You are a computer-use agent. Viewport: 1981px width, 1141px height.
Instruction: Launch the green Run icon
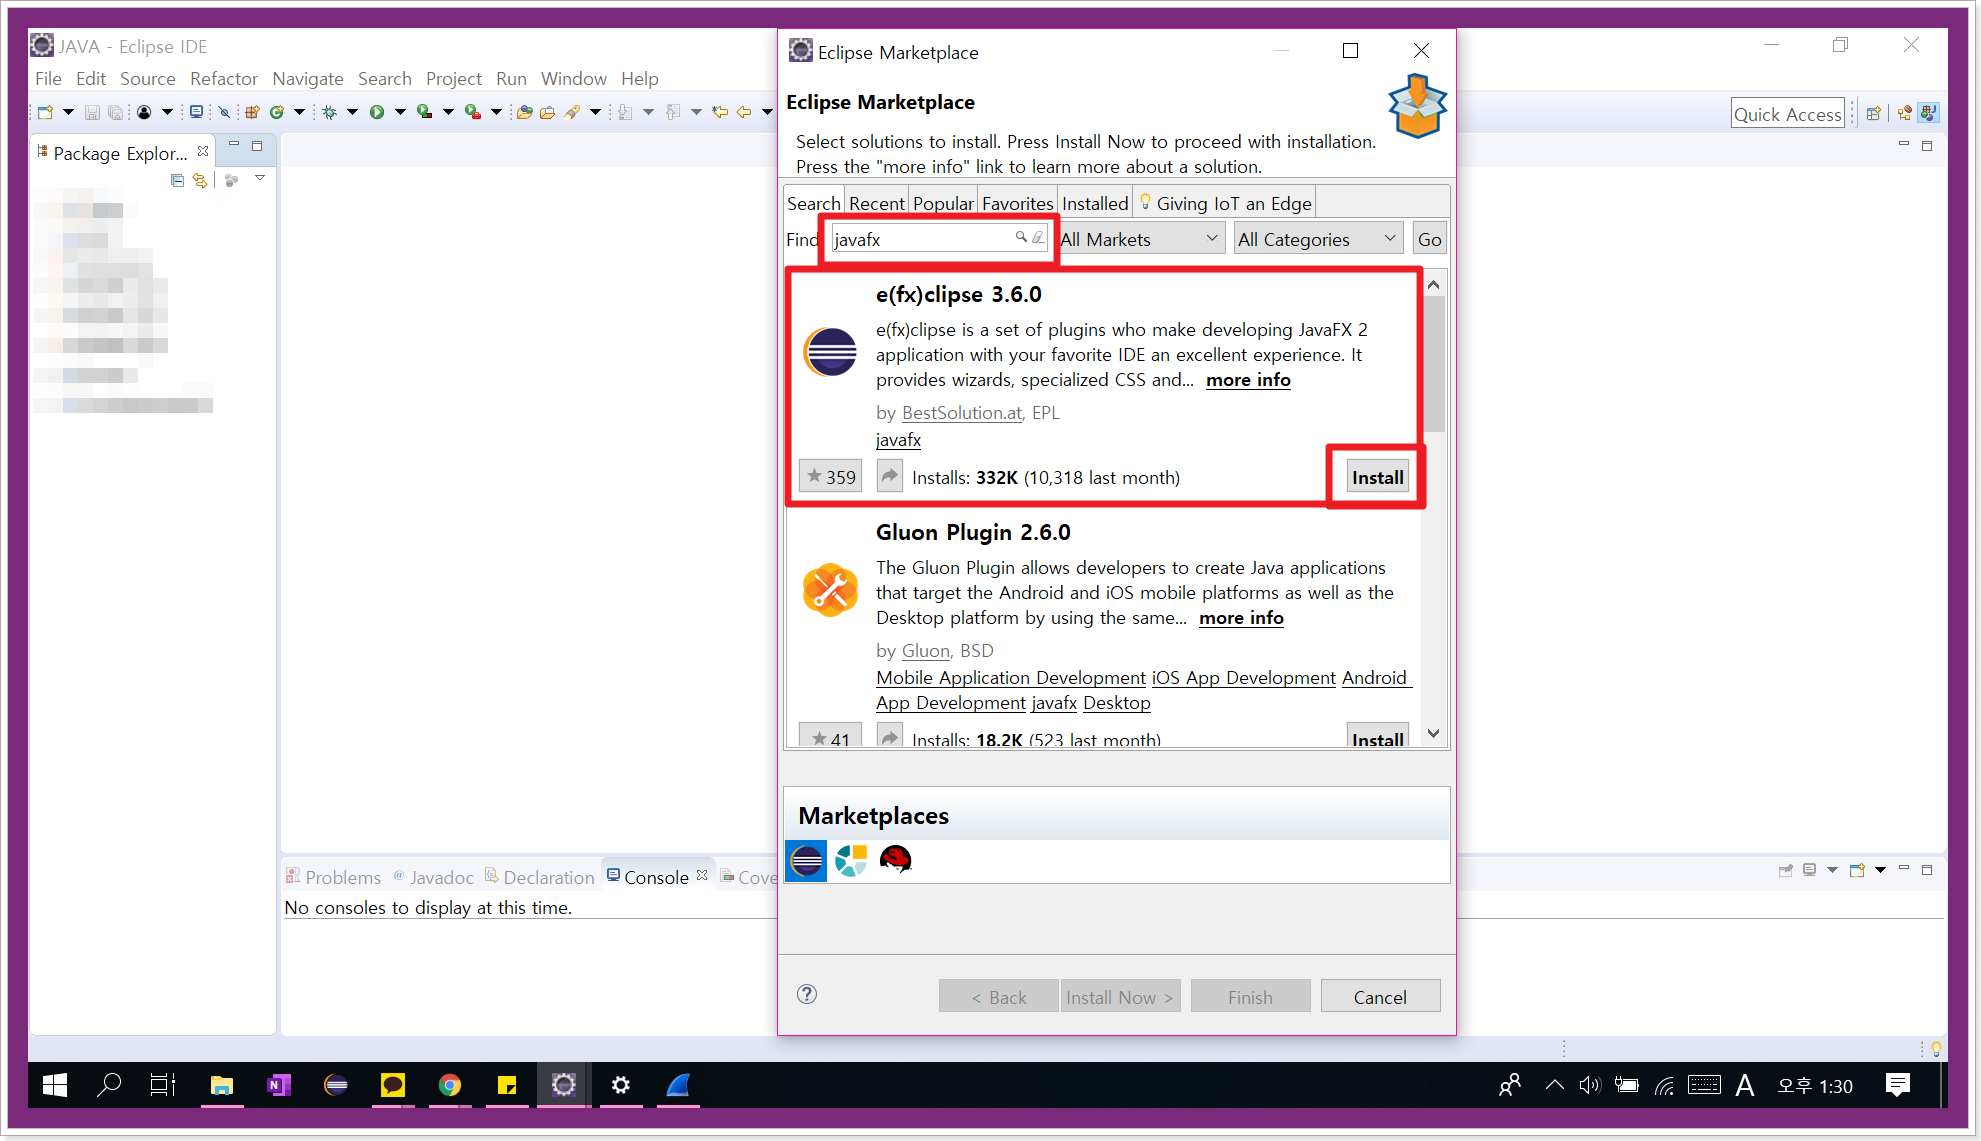point(377,112)
